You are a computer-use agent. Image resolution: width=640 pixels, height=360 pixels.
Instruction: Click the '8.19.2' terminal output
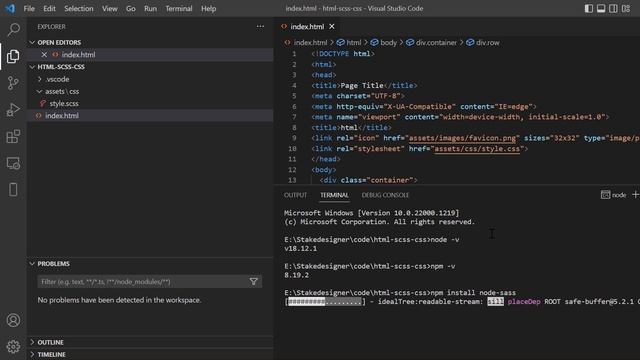coord(296,275)
